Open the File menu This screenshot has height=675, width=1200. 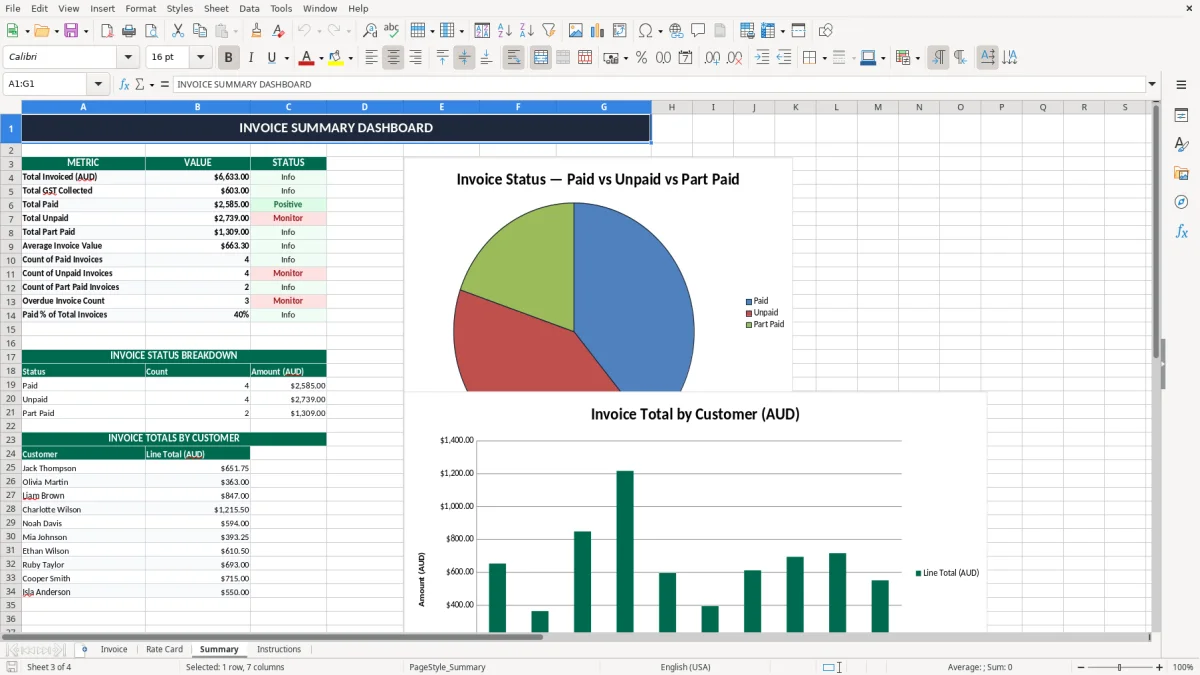click(13, 8)
